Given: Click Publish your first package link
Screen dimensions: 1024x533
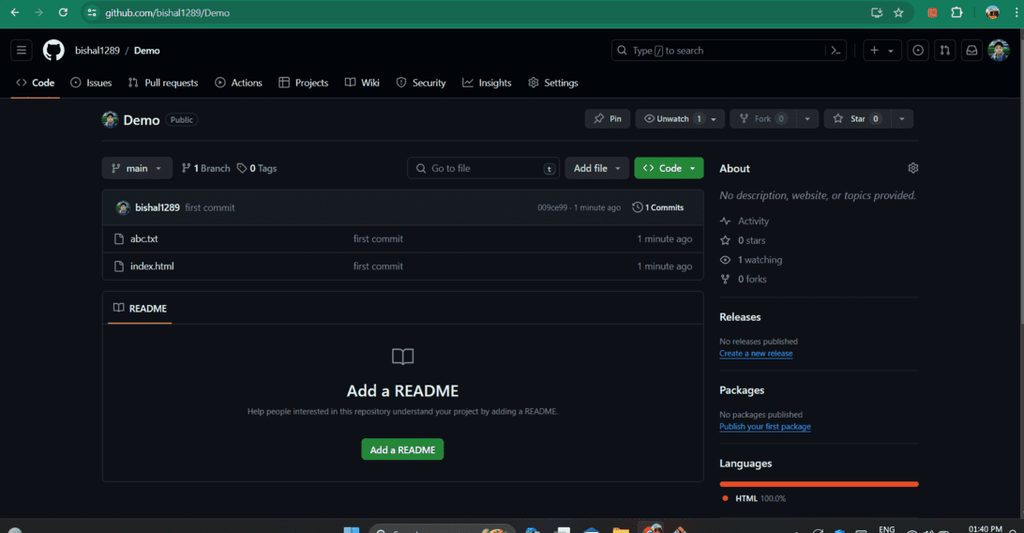Looking at the screenshot, I should click(765, 427).
